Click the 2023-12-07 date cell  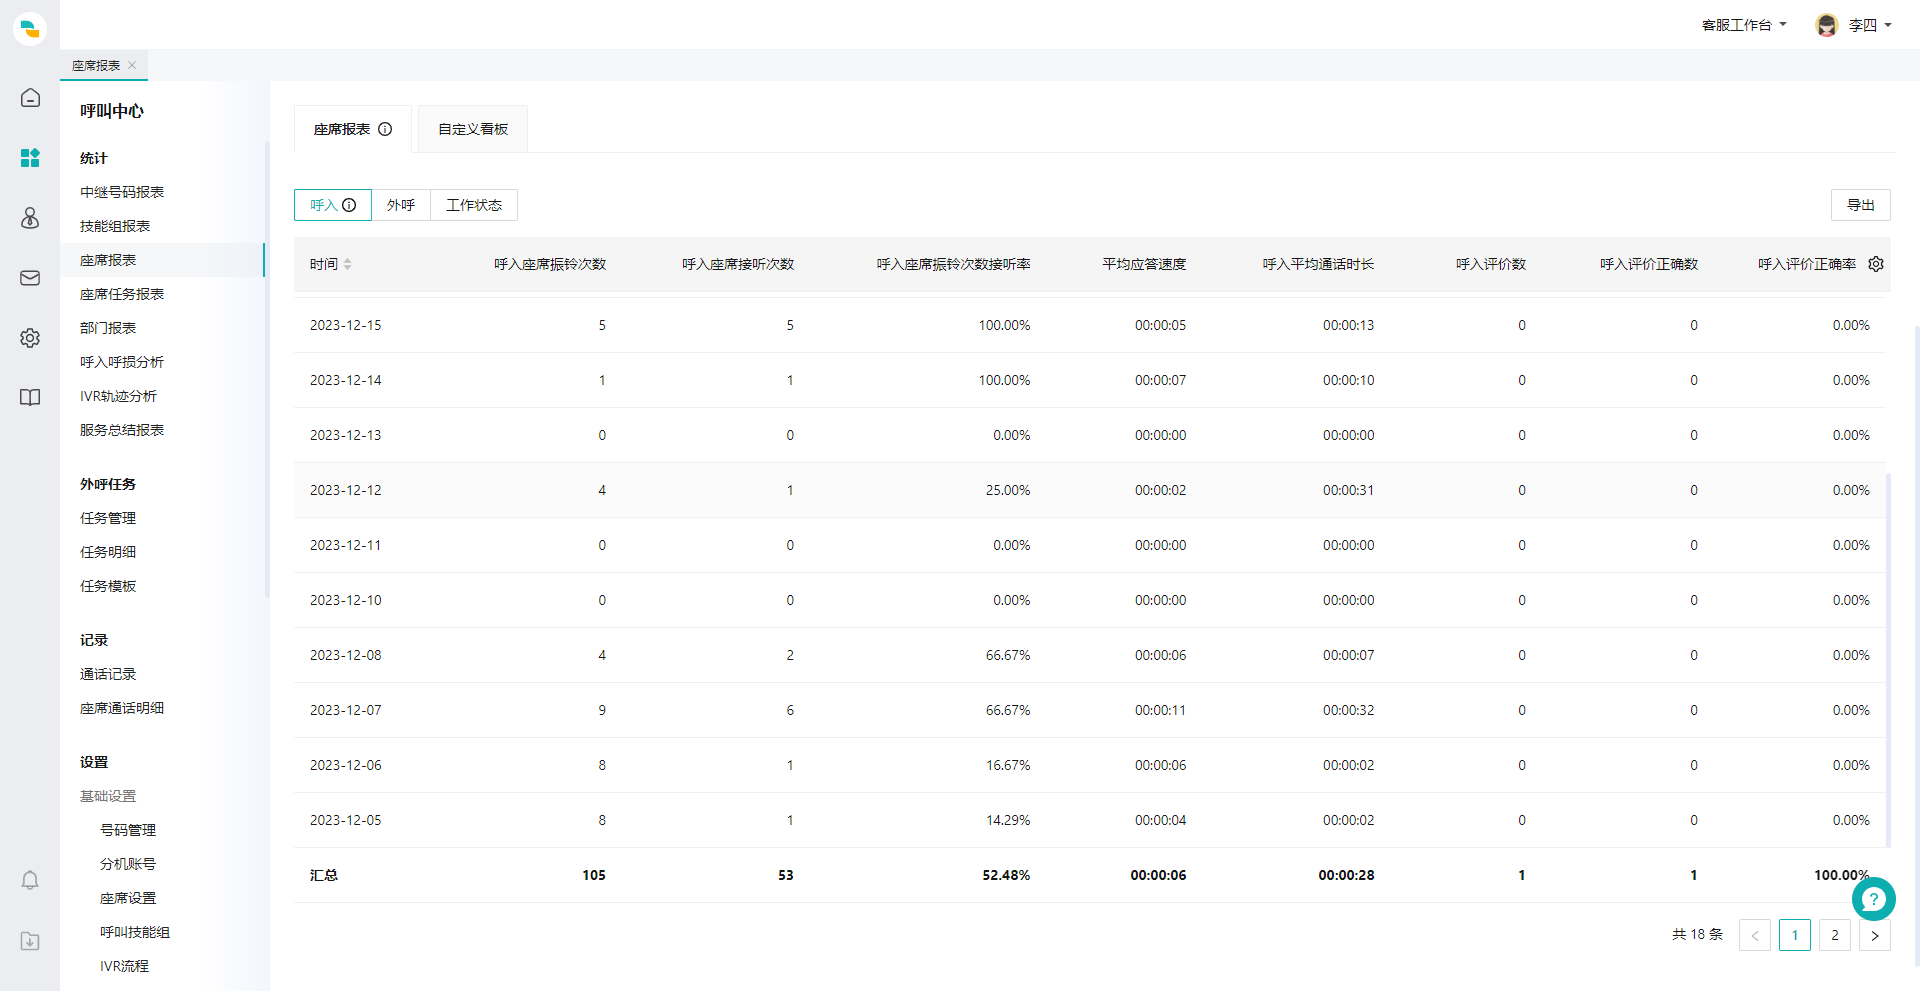[x=345, y=710]
